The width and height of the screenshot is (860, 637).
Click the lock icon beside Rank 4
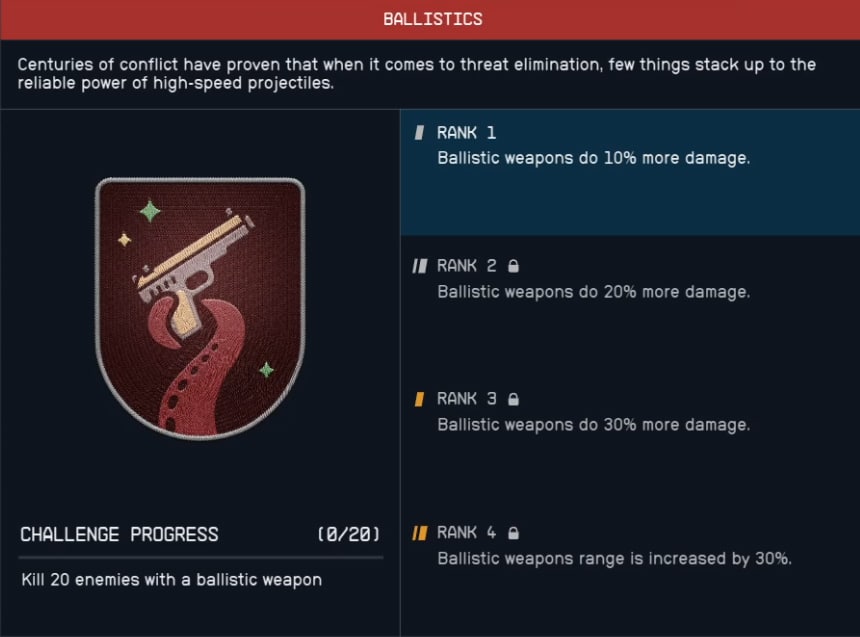coord(513,533)
